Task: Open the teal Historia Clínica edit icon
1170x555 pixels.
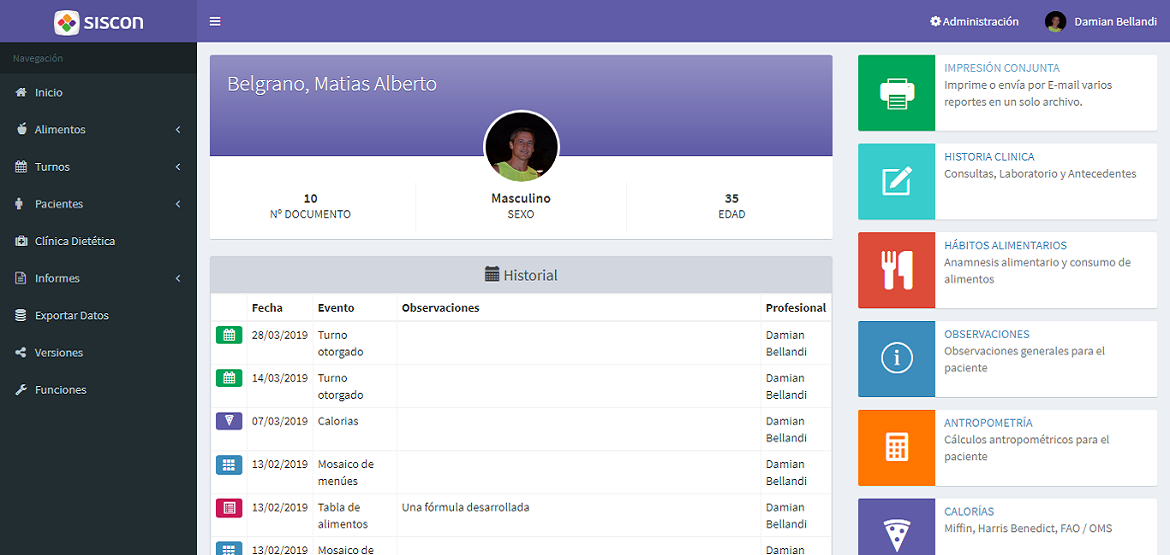Action: (x=896, y=182)
